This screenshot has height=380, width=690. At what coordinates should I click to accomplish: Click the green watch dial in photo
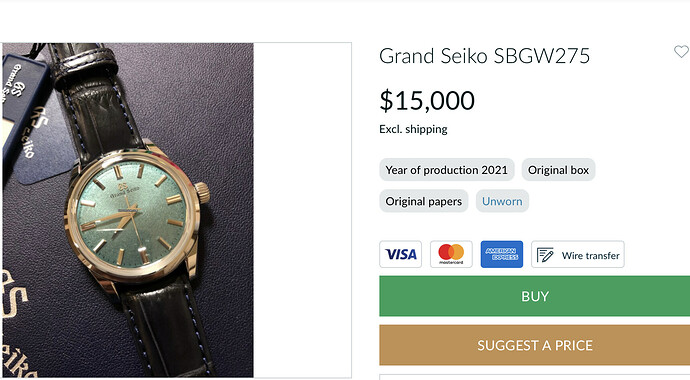[x=132, y=213]
